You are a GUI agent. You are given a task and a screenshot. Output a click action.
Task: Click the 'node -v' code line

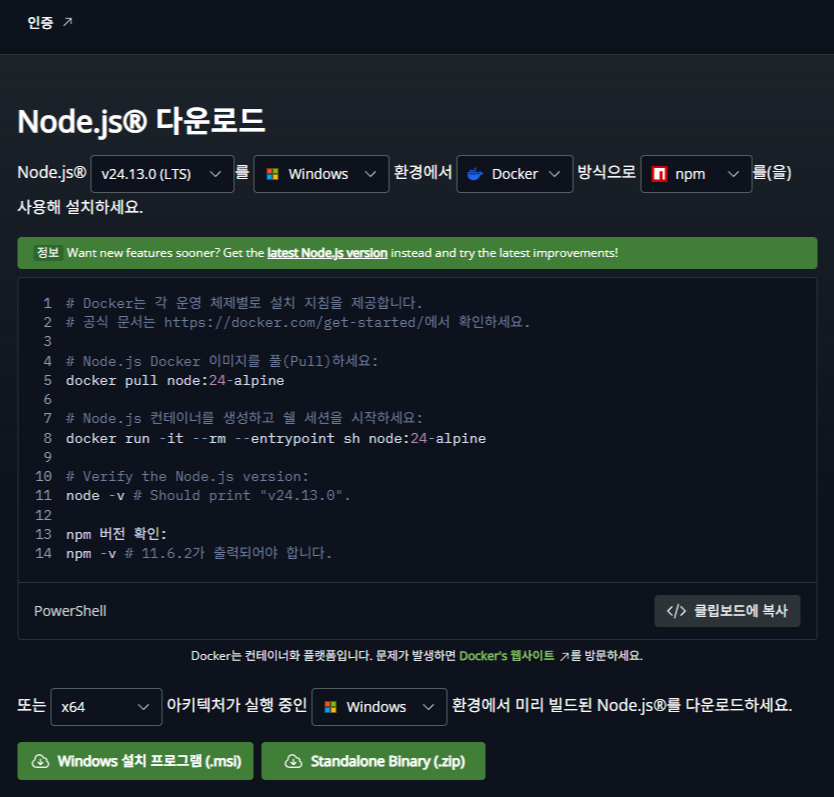[x=208, y=495]
